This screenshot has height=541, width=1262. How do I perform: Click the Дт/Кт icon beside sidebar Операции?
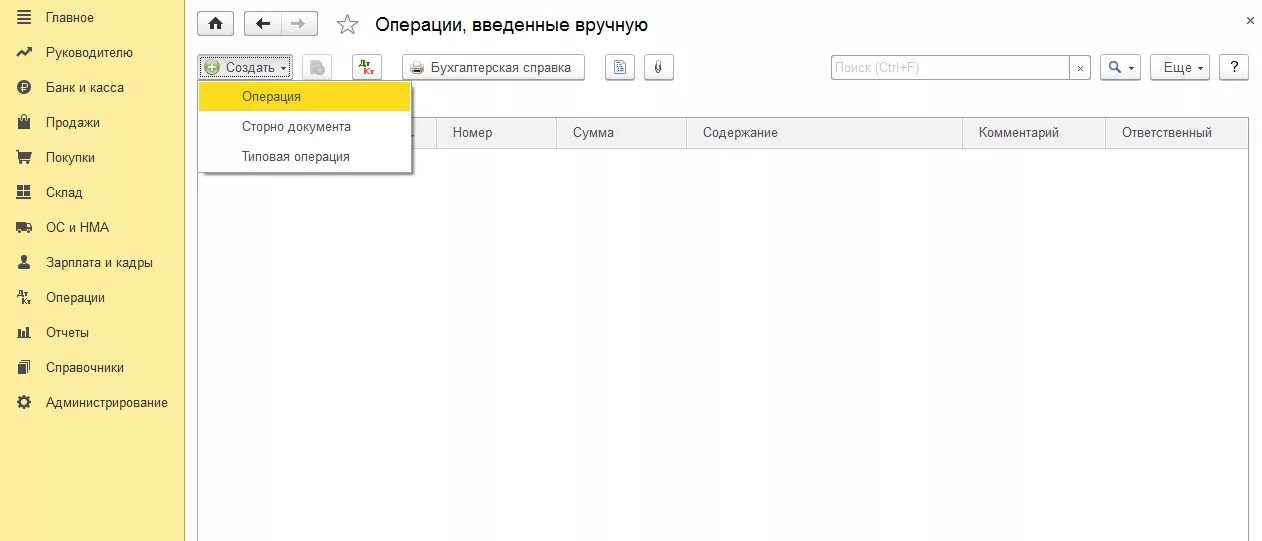tap(24, 297)
